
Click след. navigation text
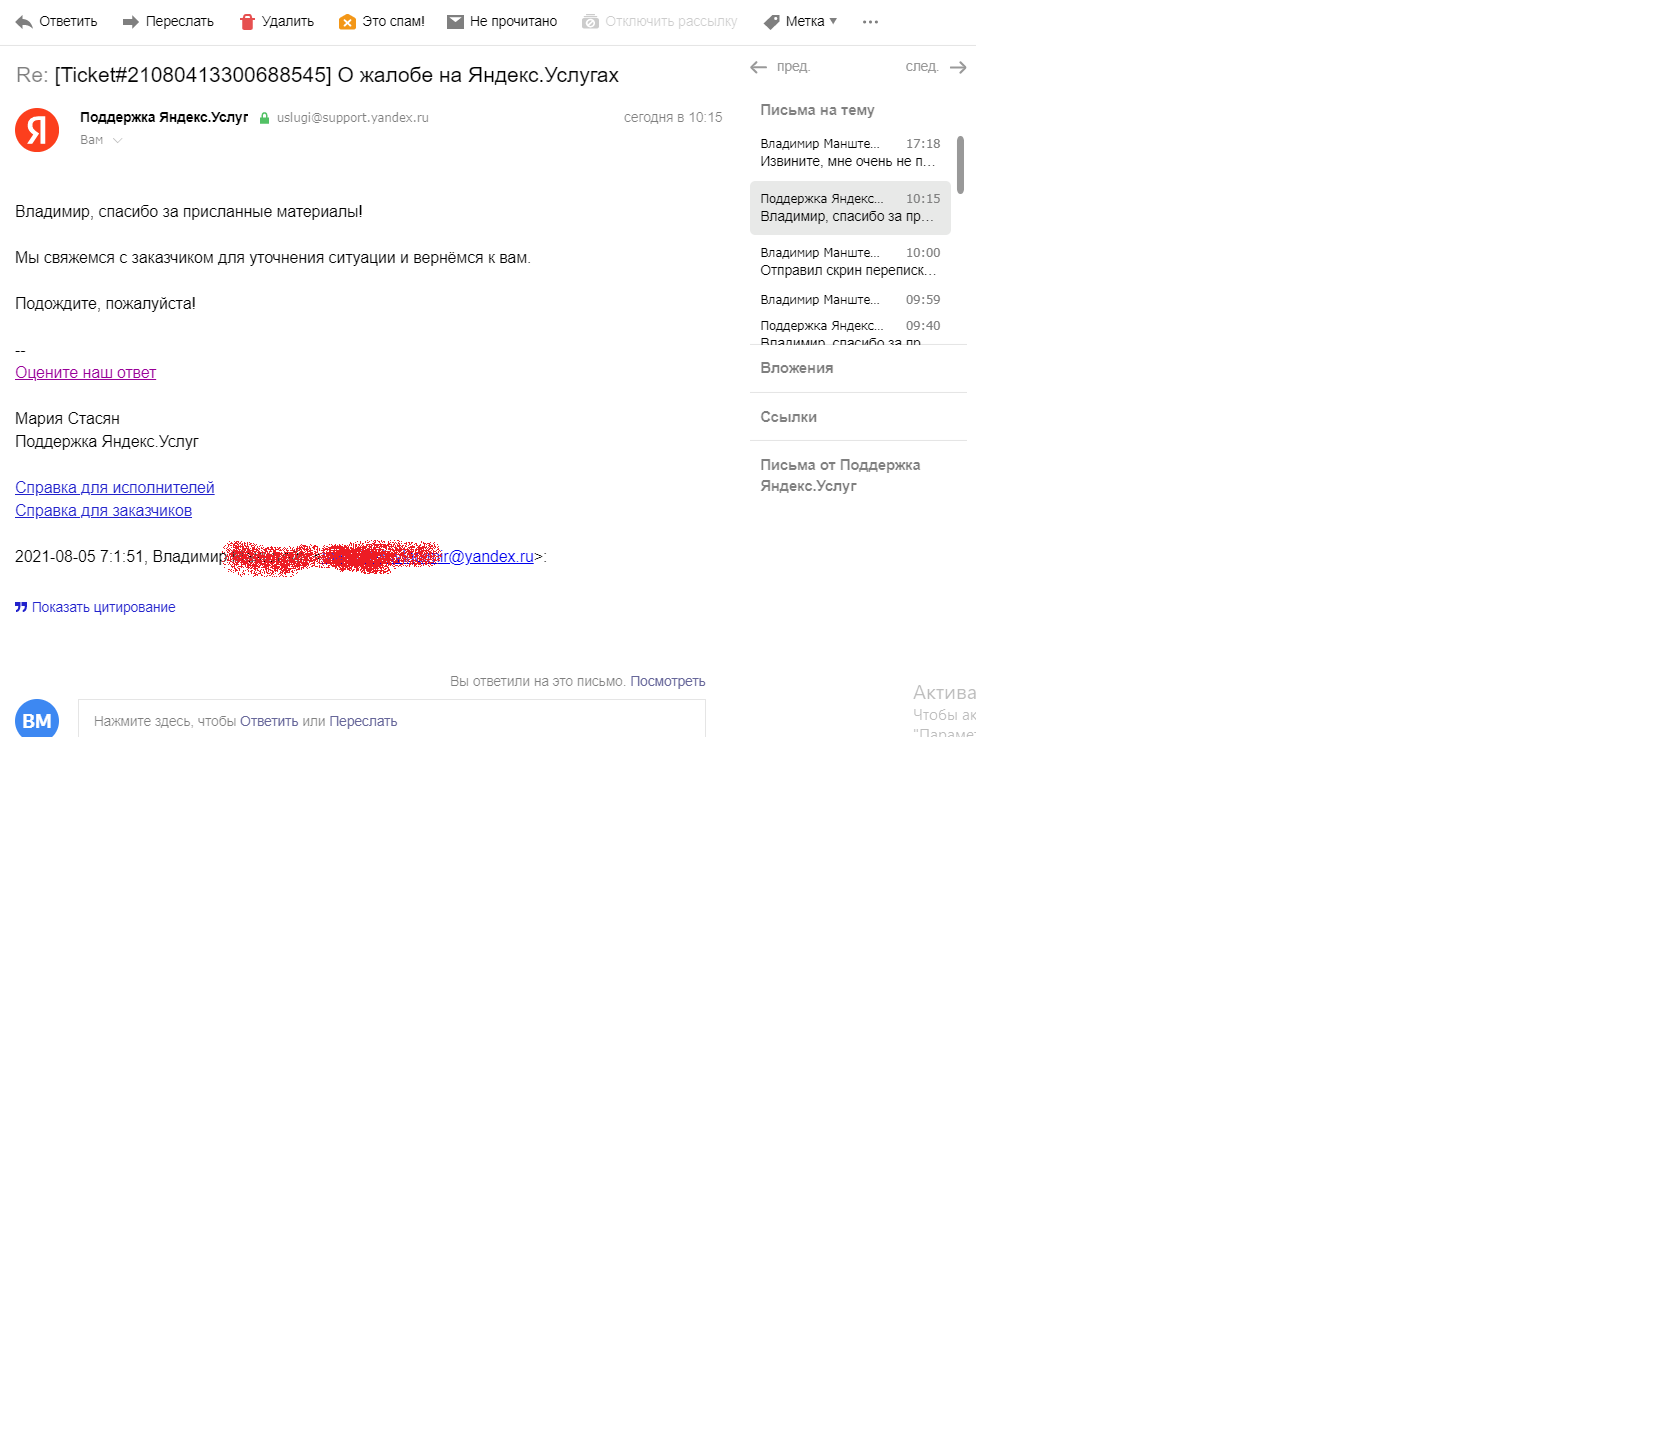tap(922, 67)
